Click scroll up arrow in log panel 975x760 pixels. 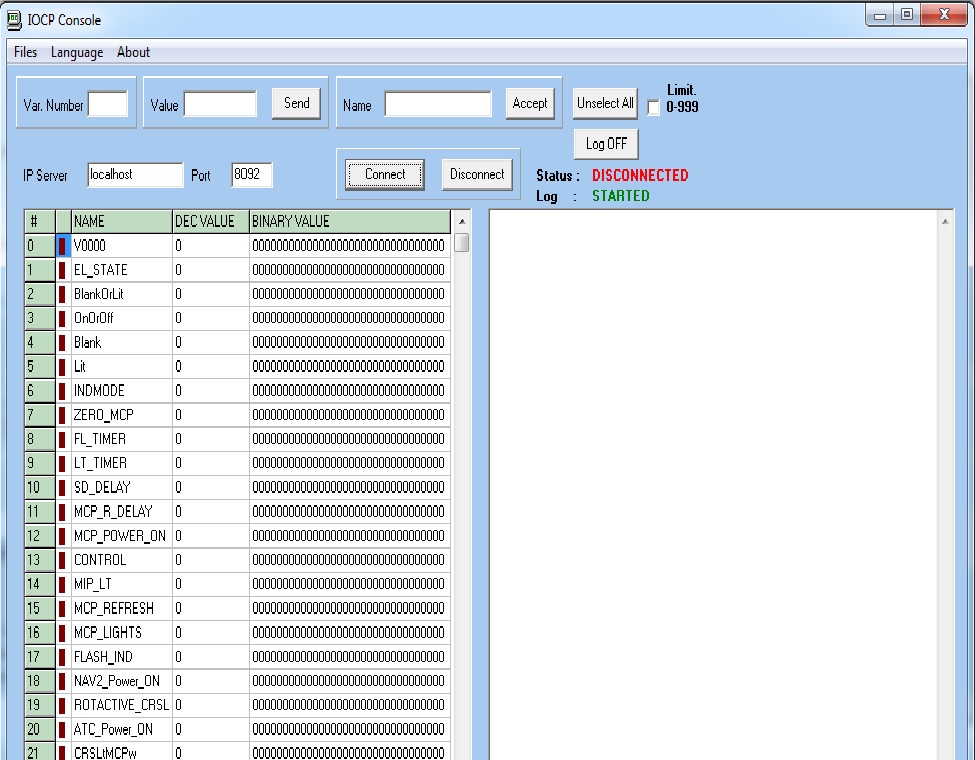coord(946,221)
